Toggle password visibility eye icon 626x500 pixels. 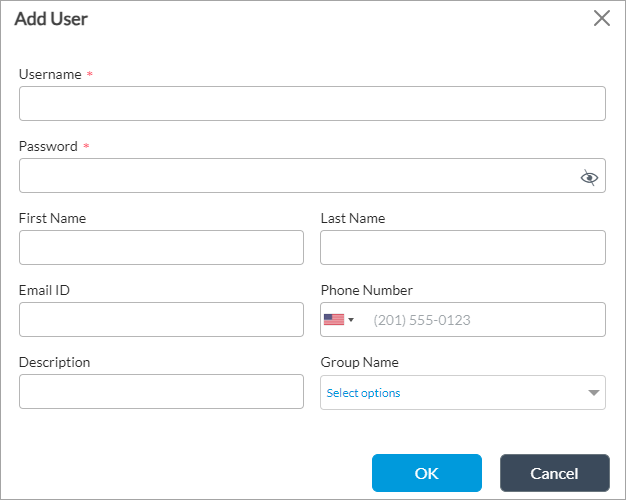589,177
